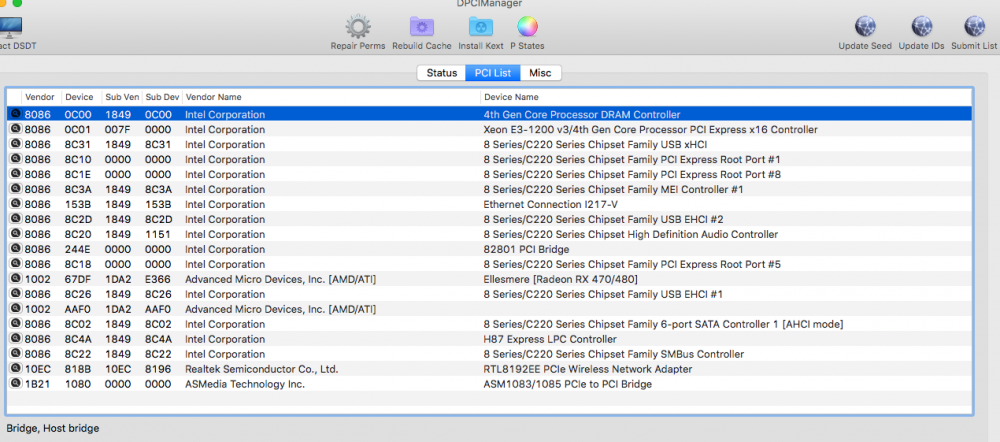
Task: Click ASMedia Technology Inc. vendor name
Action: [x=245, y=385]
